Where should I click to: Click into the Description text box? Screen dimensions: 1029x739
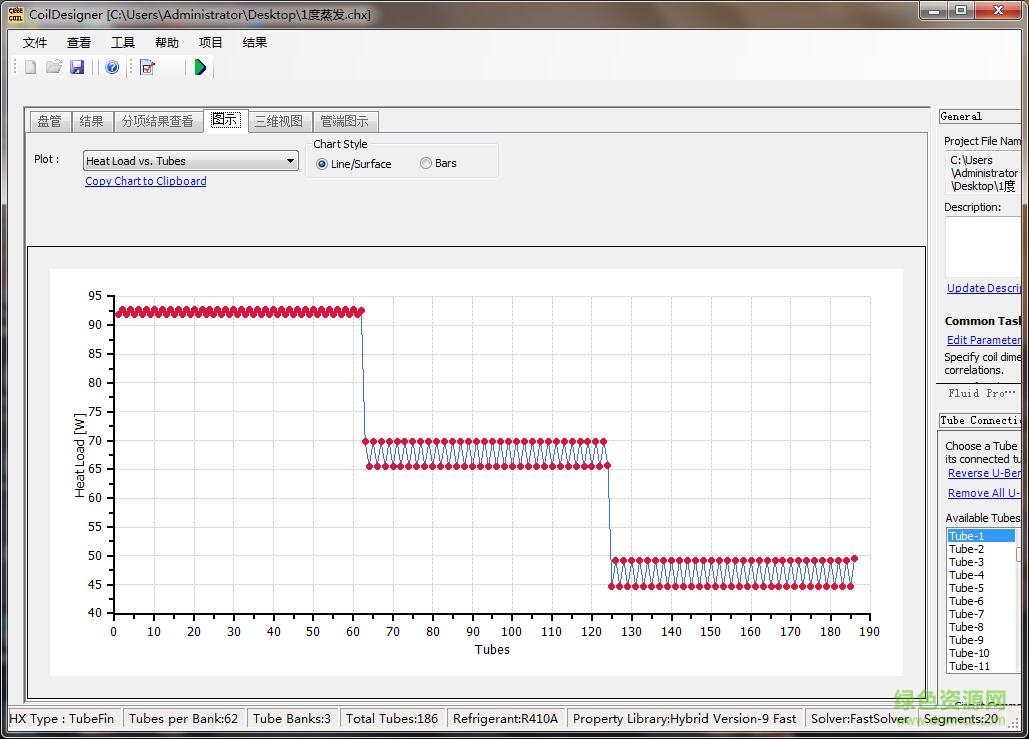click(x=982, y=247)
